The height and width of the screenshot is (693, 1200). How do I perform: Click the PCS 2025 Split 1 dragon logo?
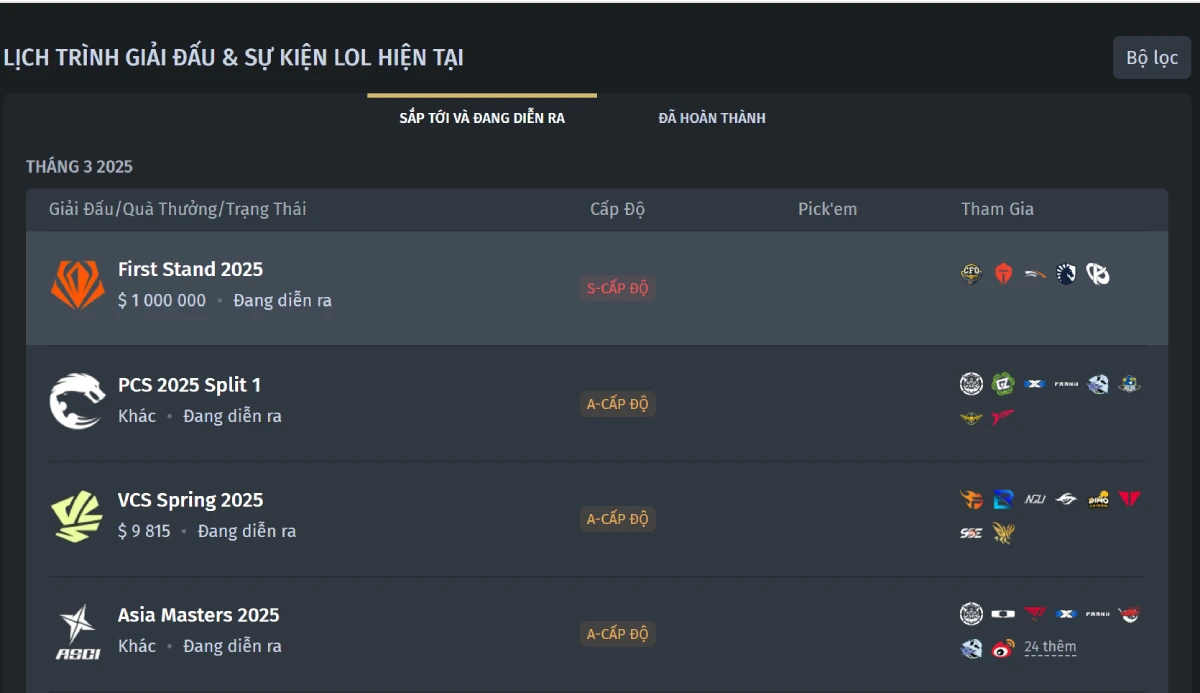(77, 401)
